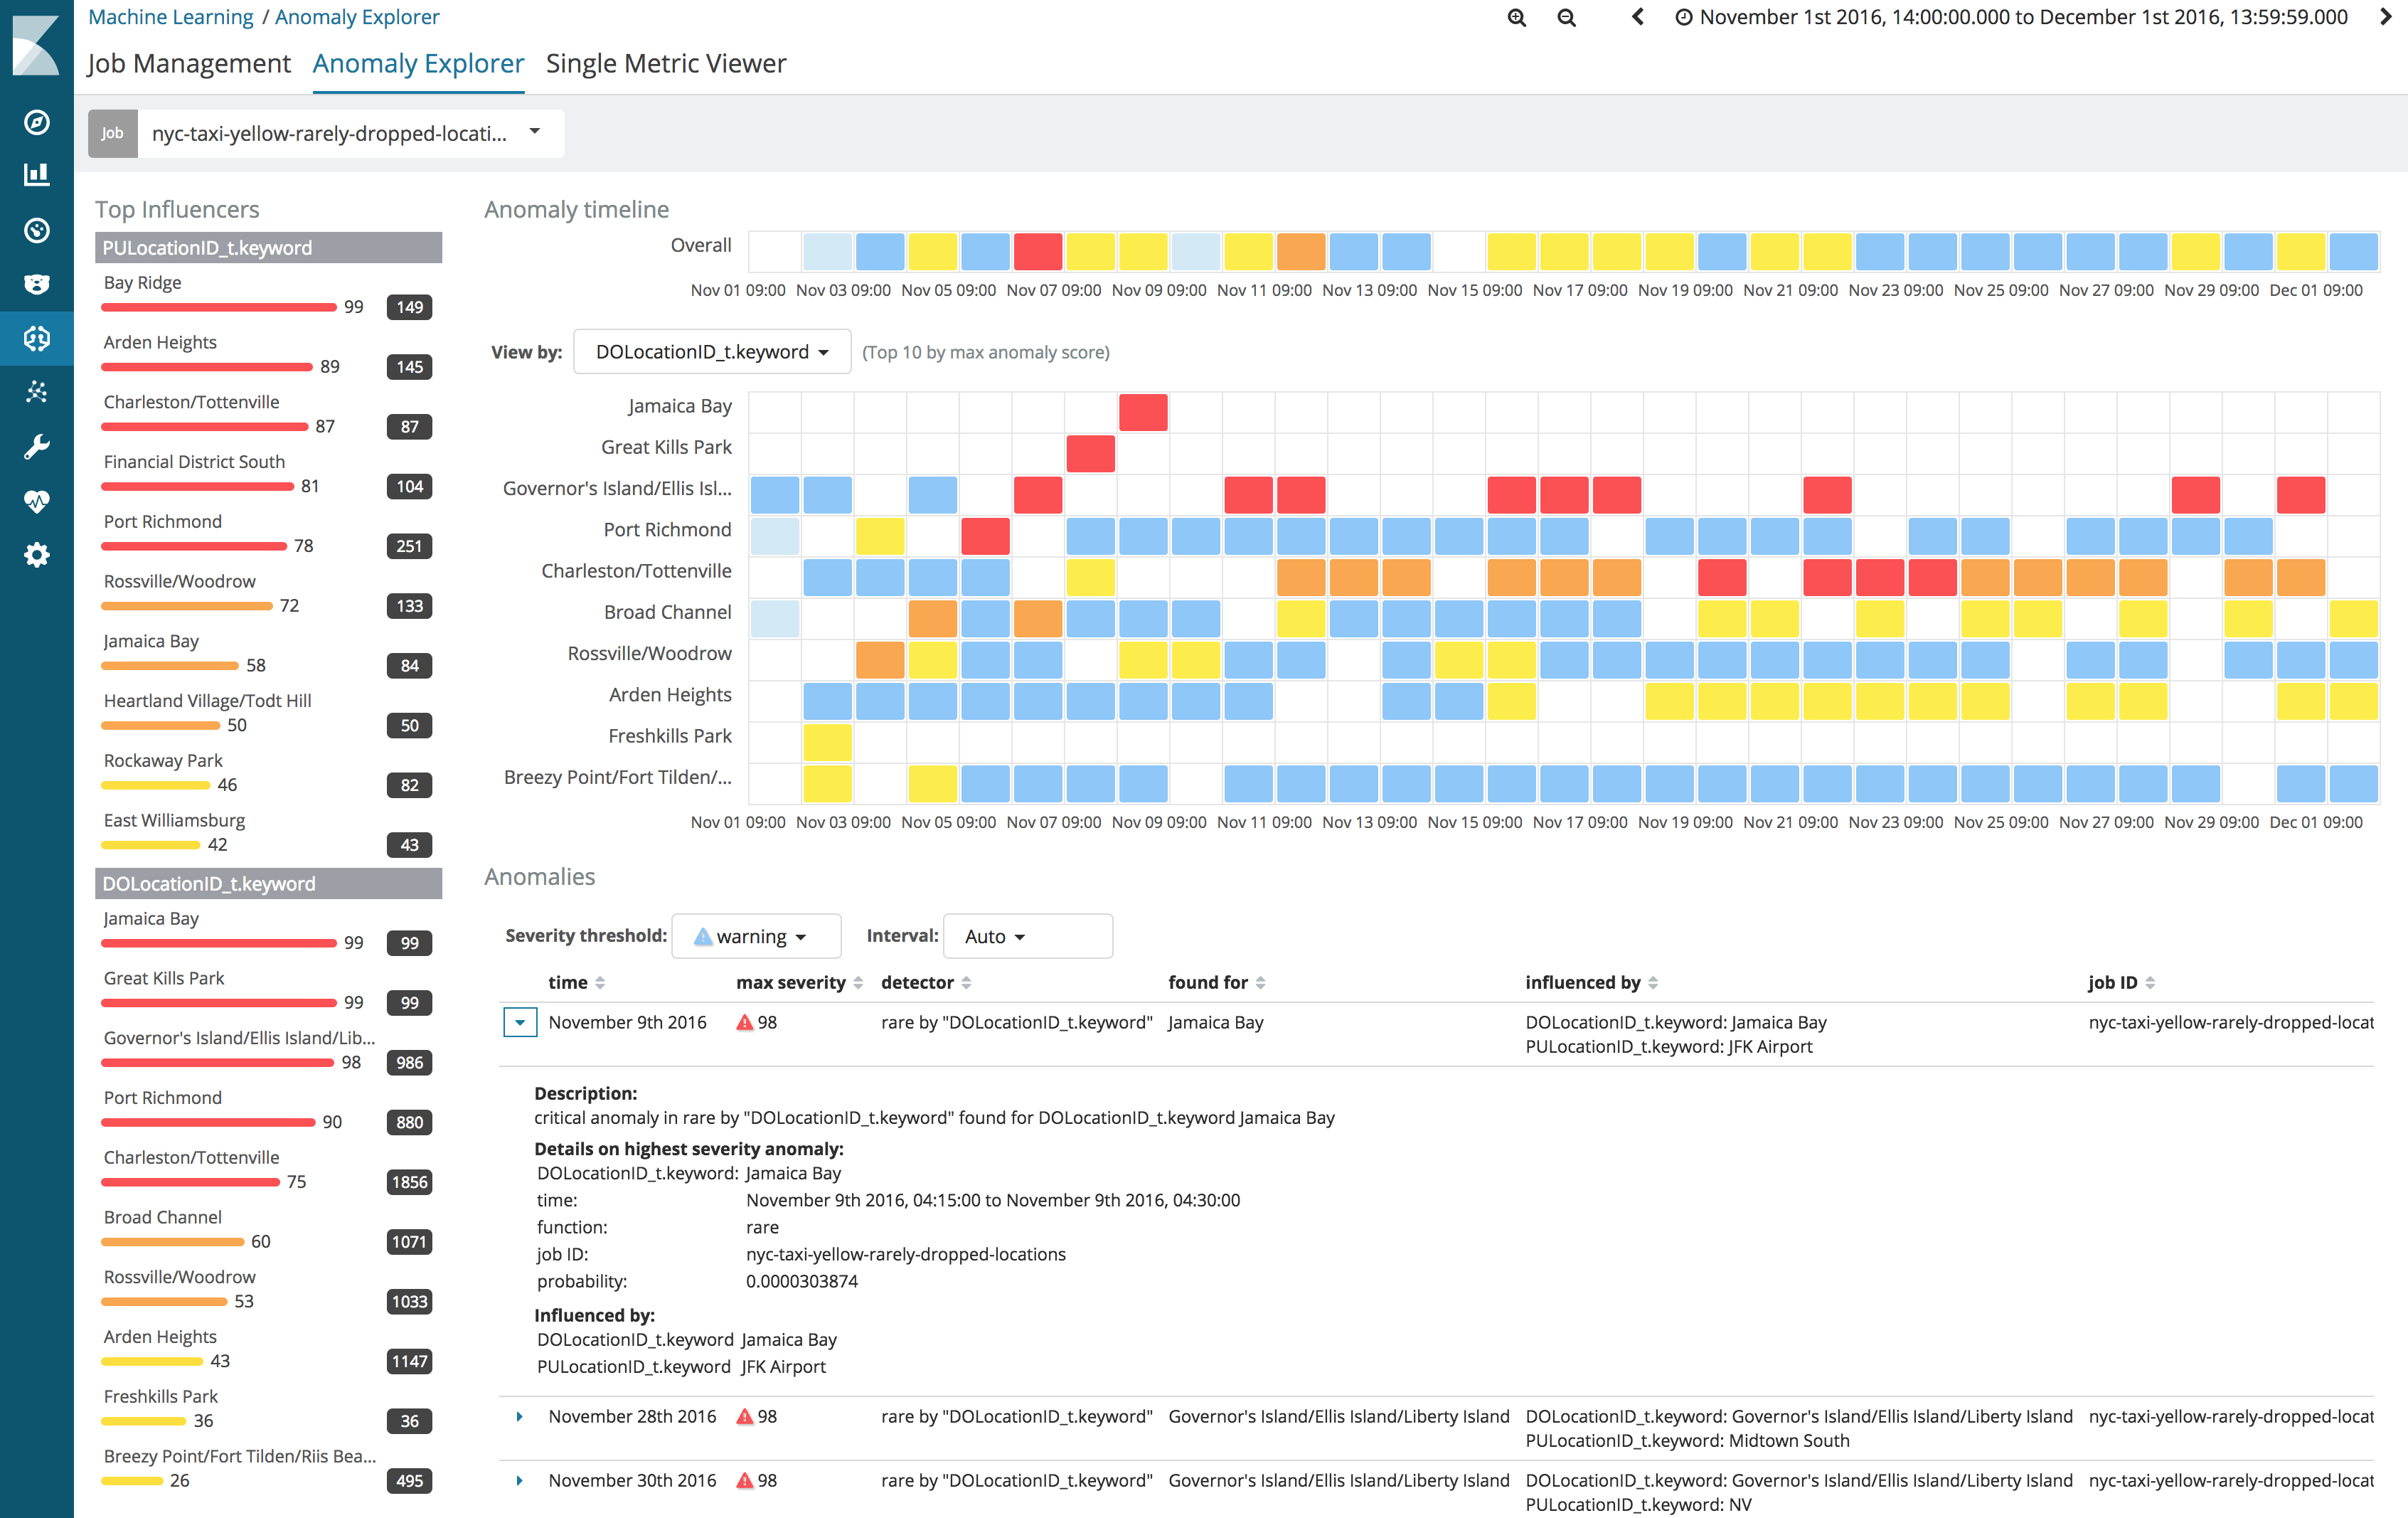Open Discover from the sidebar compass icon

[37, 123]
